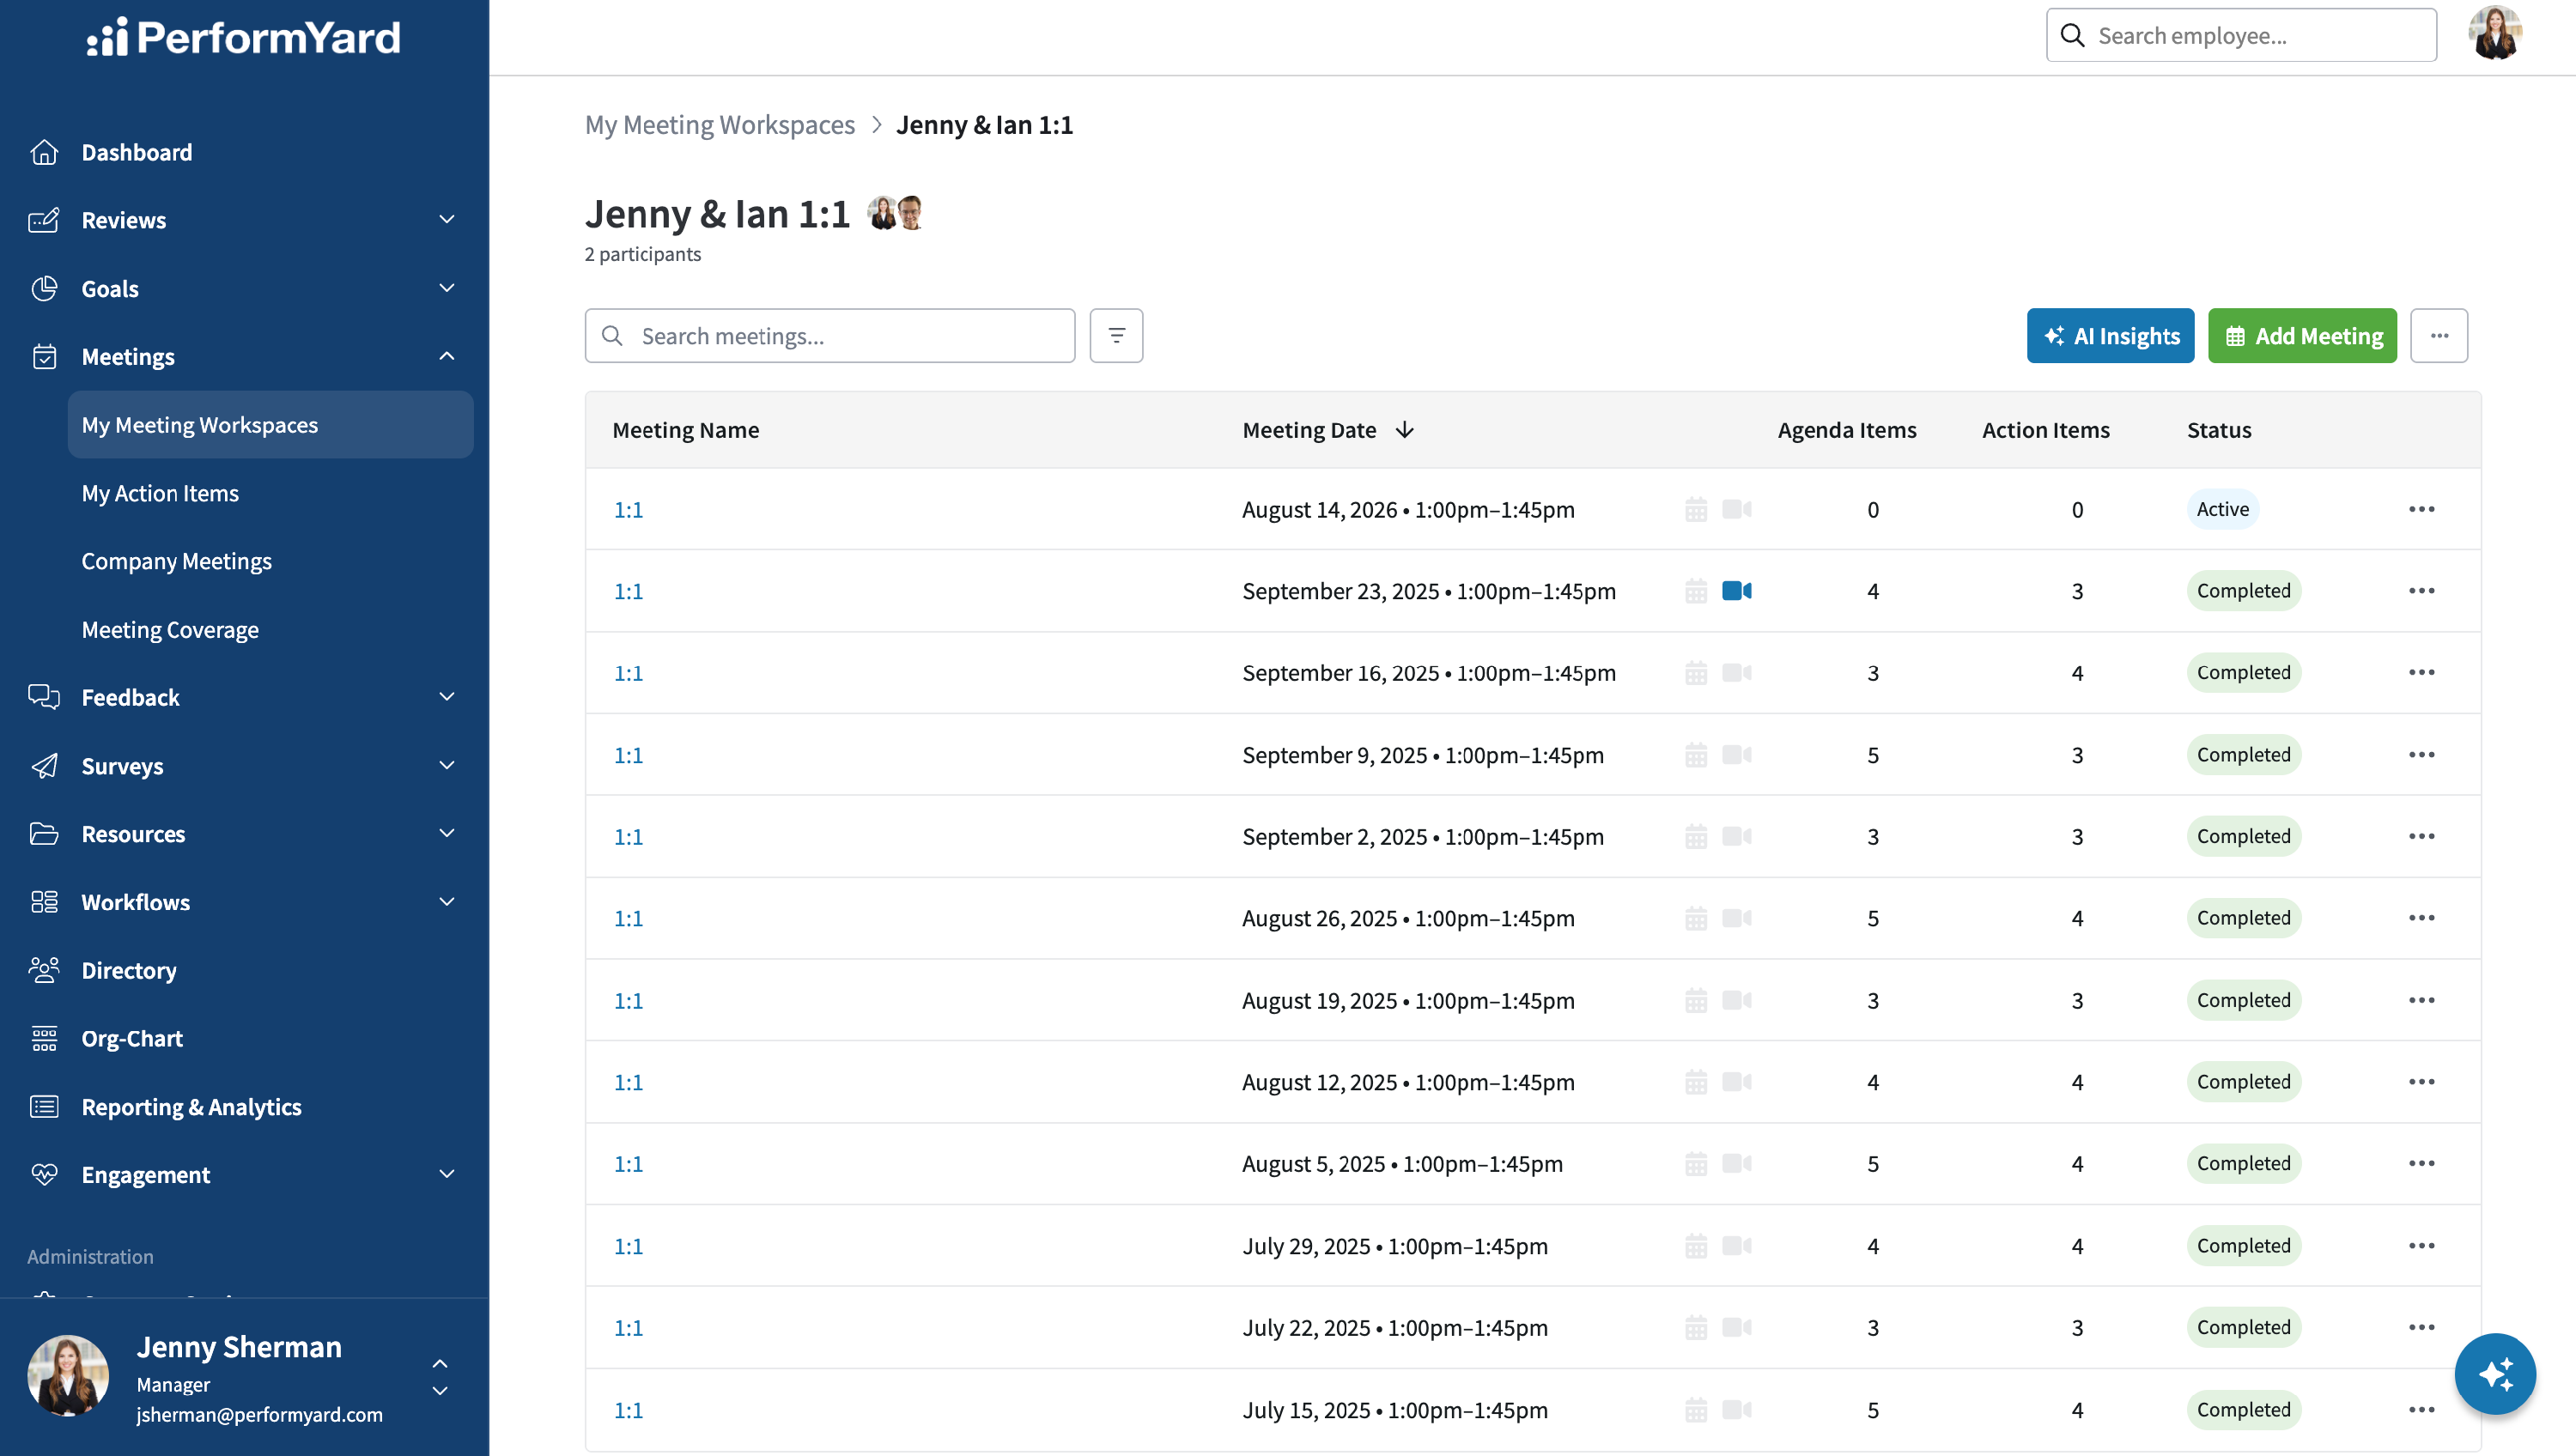Click the Active status badge
Image resolution: width=2576 pixels, height=1456 pixels.
(2222, 509)
